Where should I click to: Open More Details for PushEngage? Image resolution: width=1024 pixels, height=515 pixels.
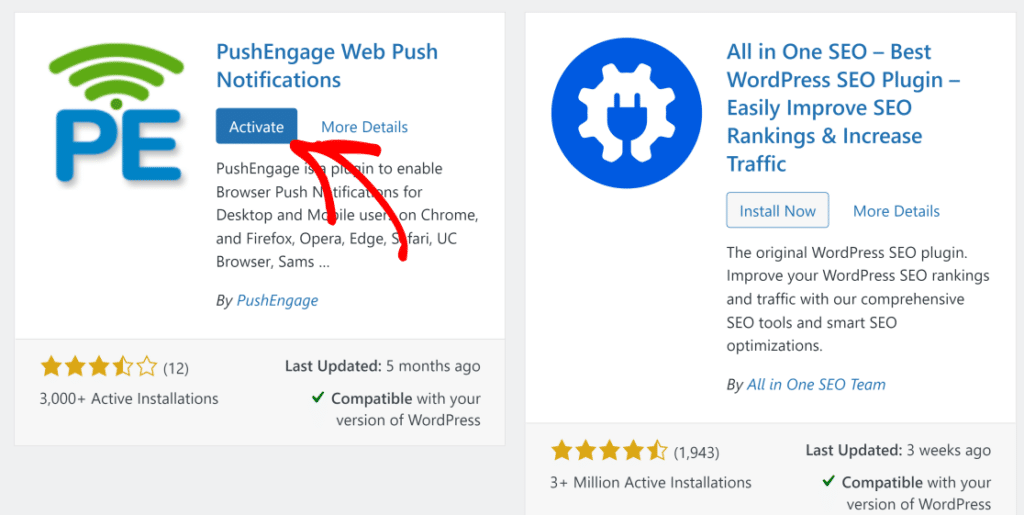[x=364, y=127]
